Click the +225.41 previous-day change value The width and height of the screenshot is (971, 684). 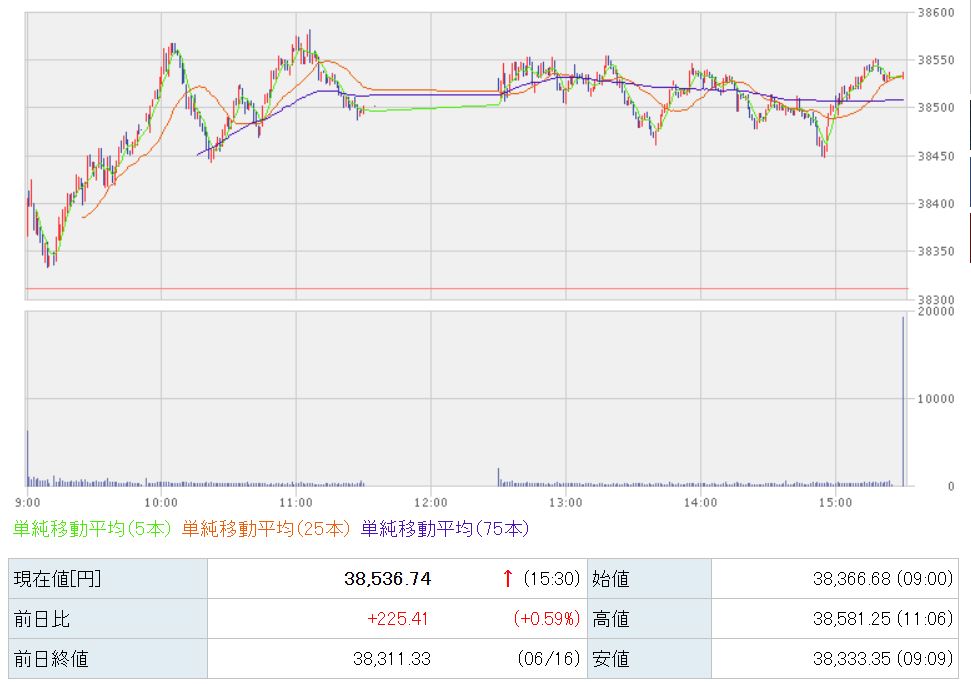coord(398,618)
